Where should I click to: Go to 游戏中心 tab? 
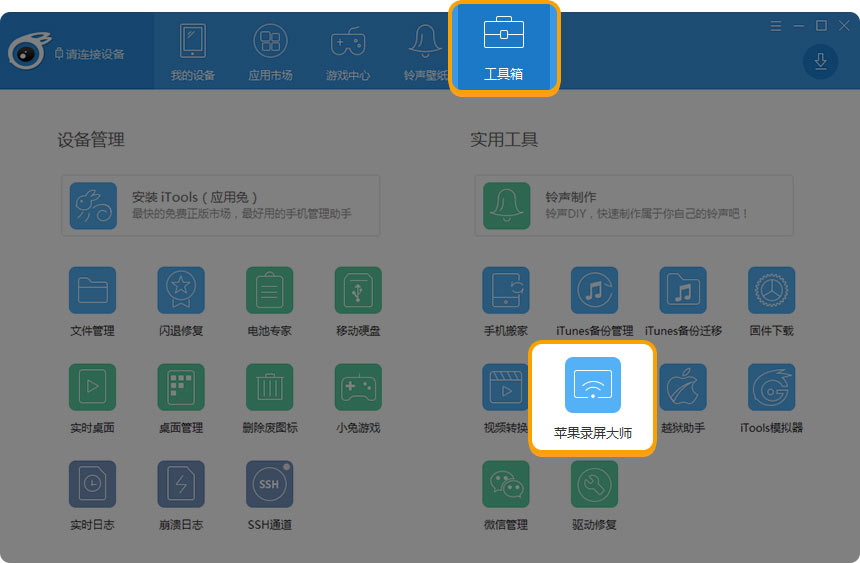click(x=347, y=50)
